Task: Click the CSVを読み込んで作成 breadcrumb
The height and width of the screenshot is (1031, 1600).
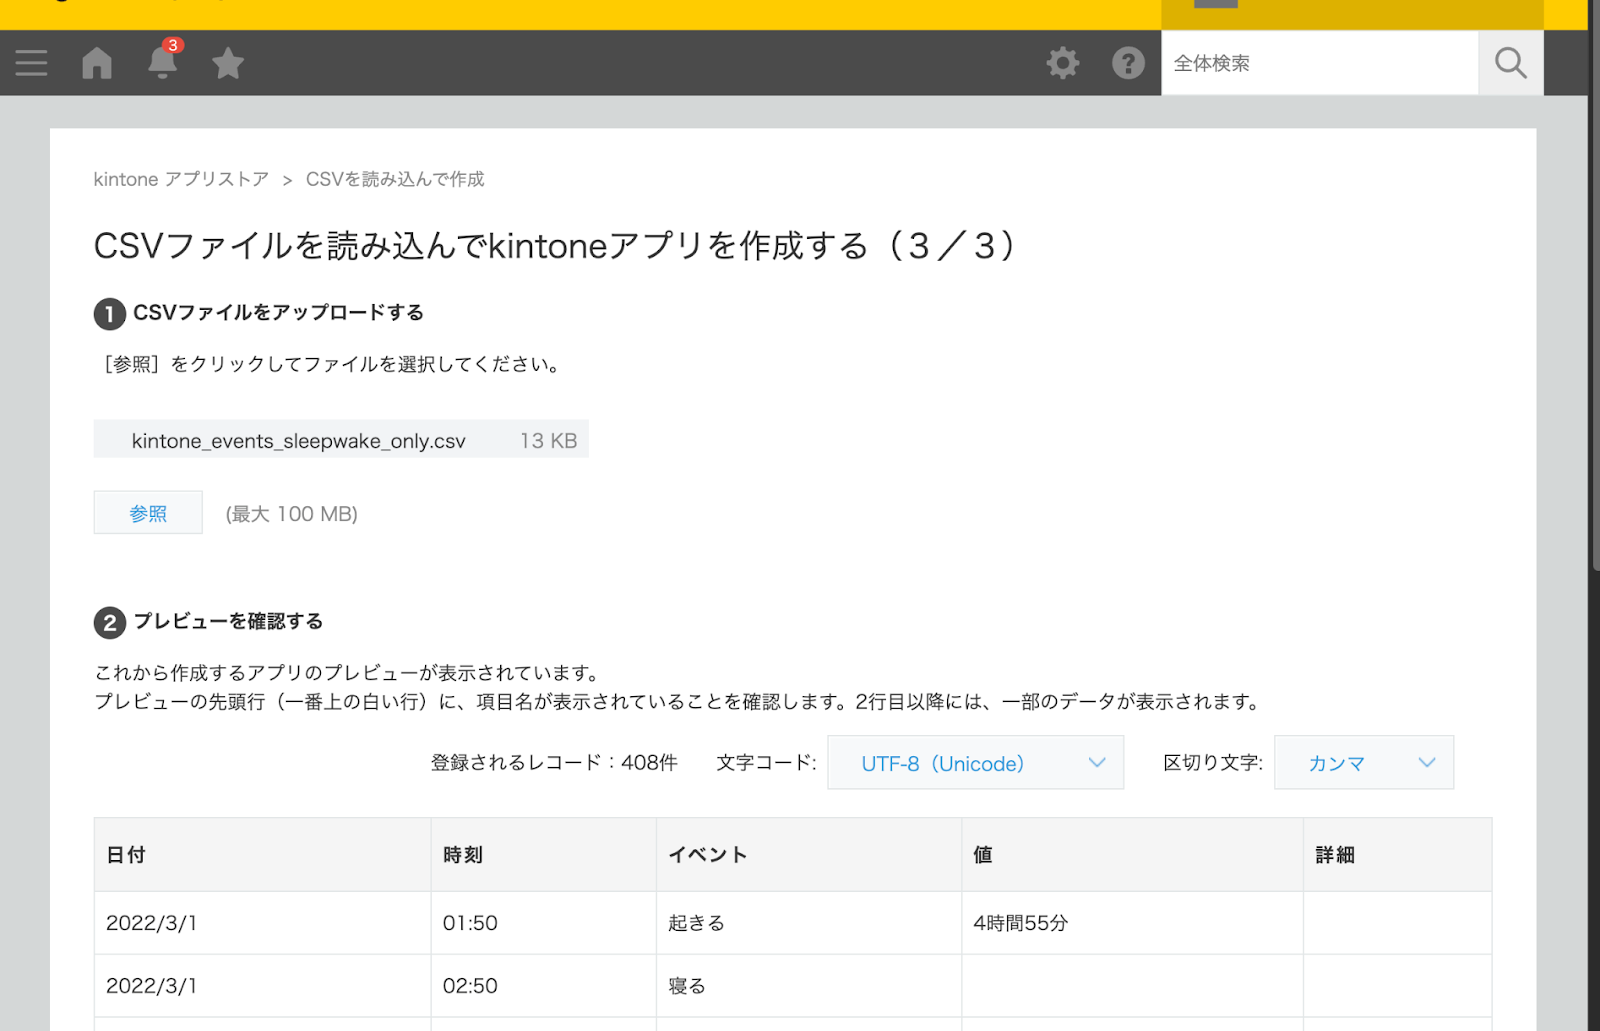Action: pyautogui.click(x=395, y=179)
